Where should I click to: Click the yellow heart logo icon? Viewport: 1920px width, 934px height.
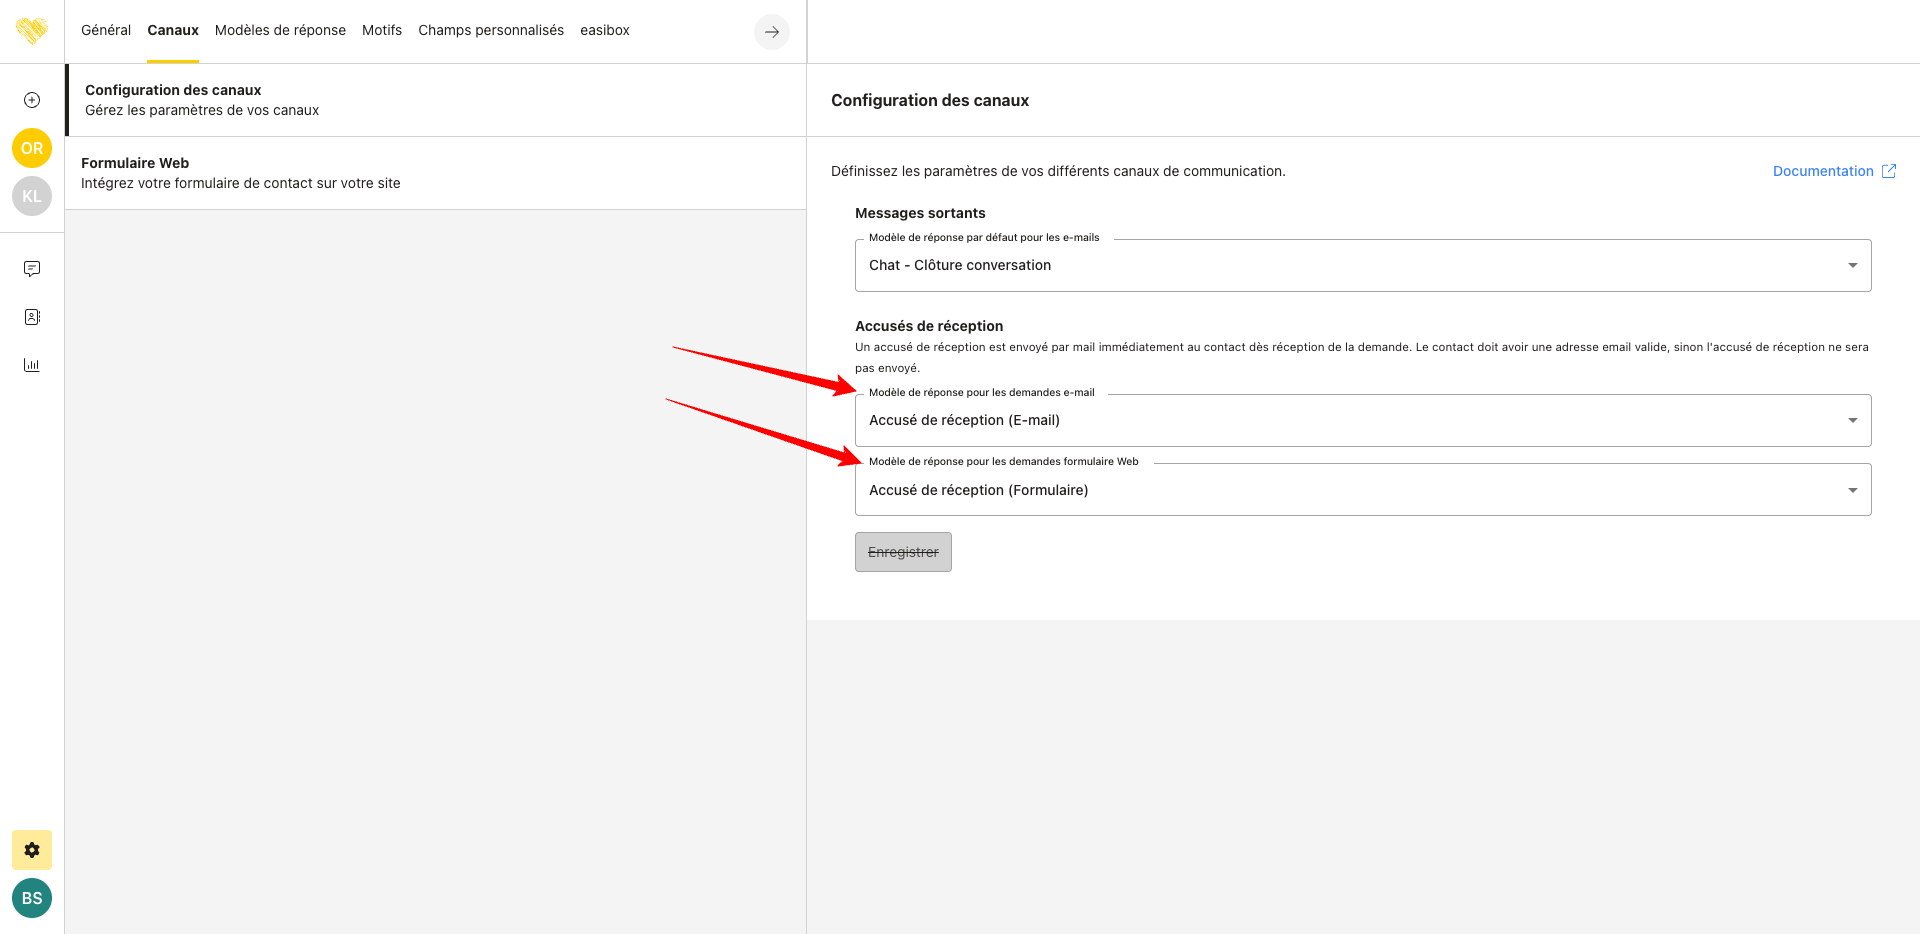pos(32,31)
